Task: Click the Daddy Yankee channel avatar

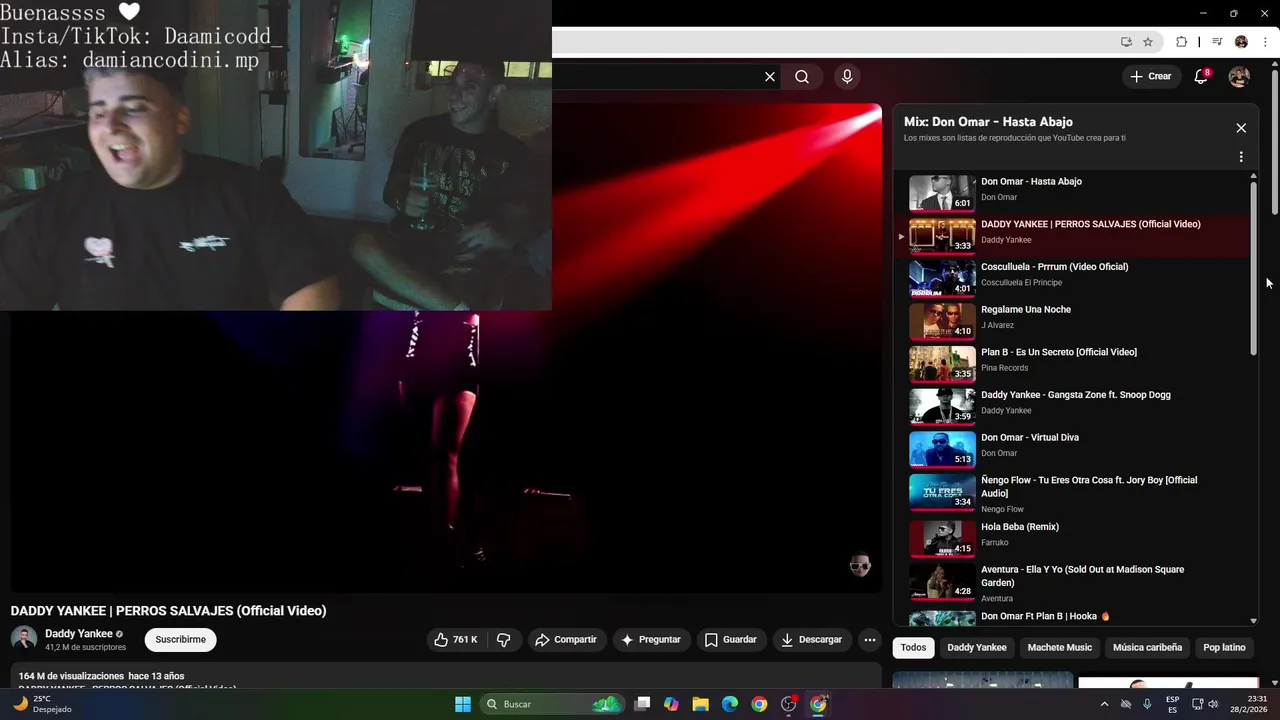Action: 24,639
